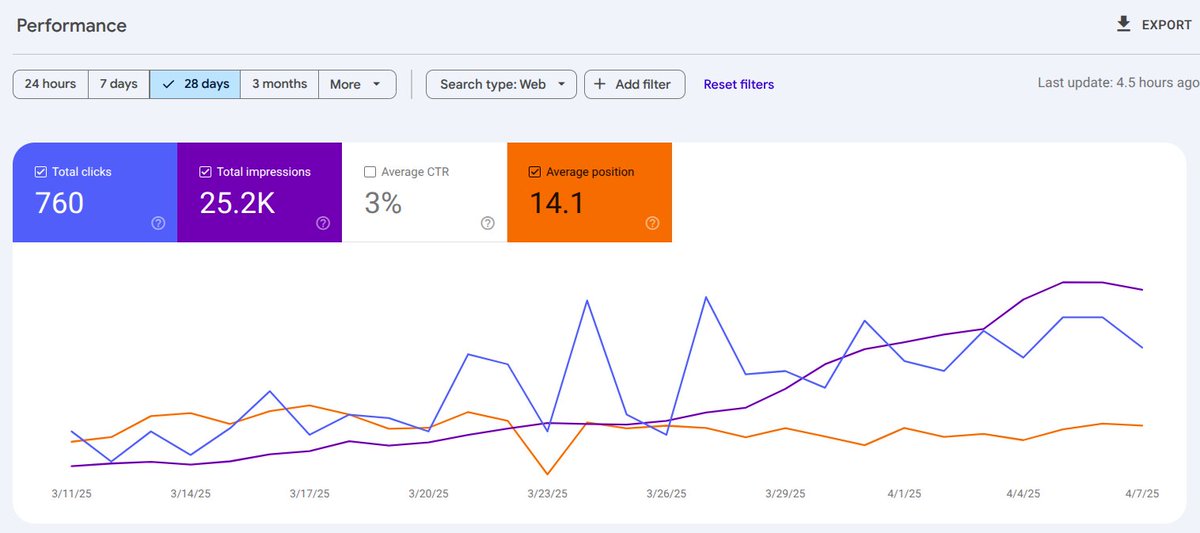
Task: Open help icon on Average position card
Action: [652, 223]
